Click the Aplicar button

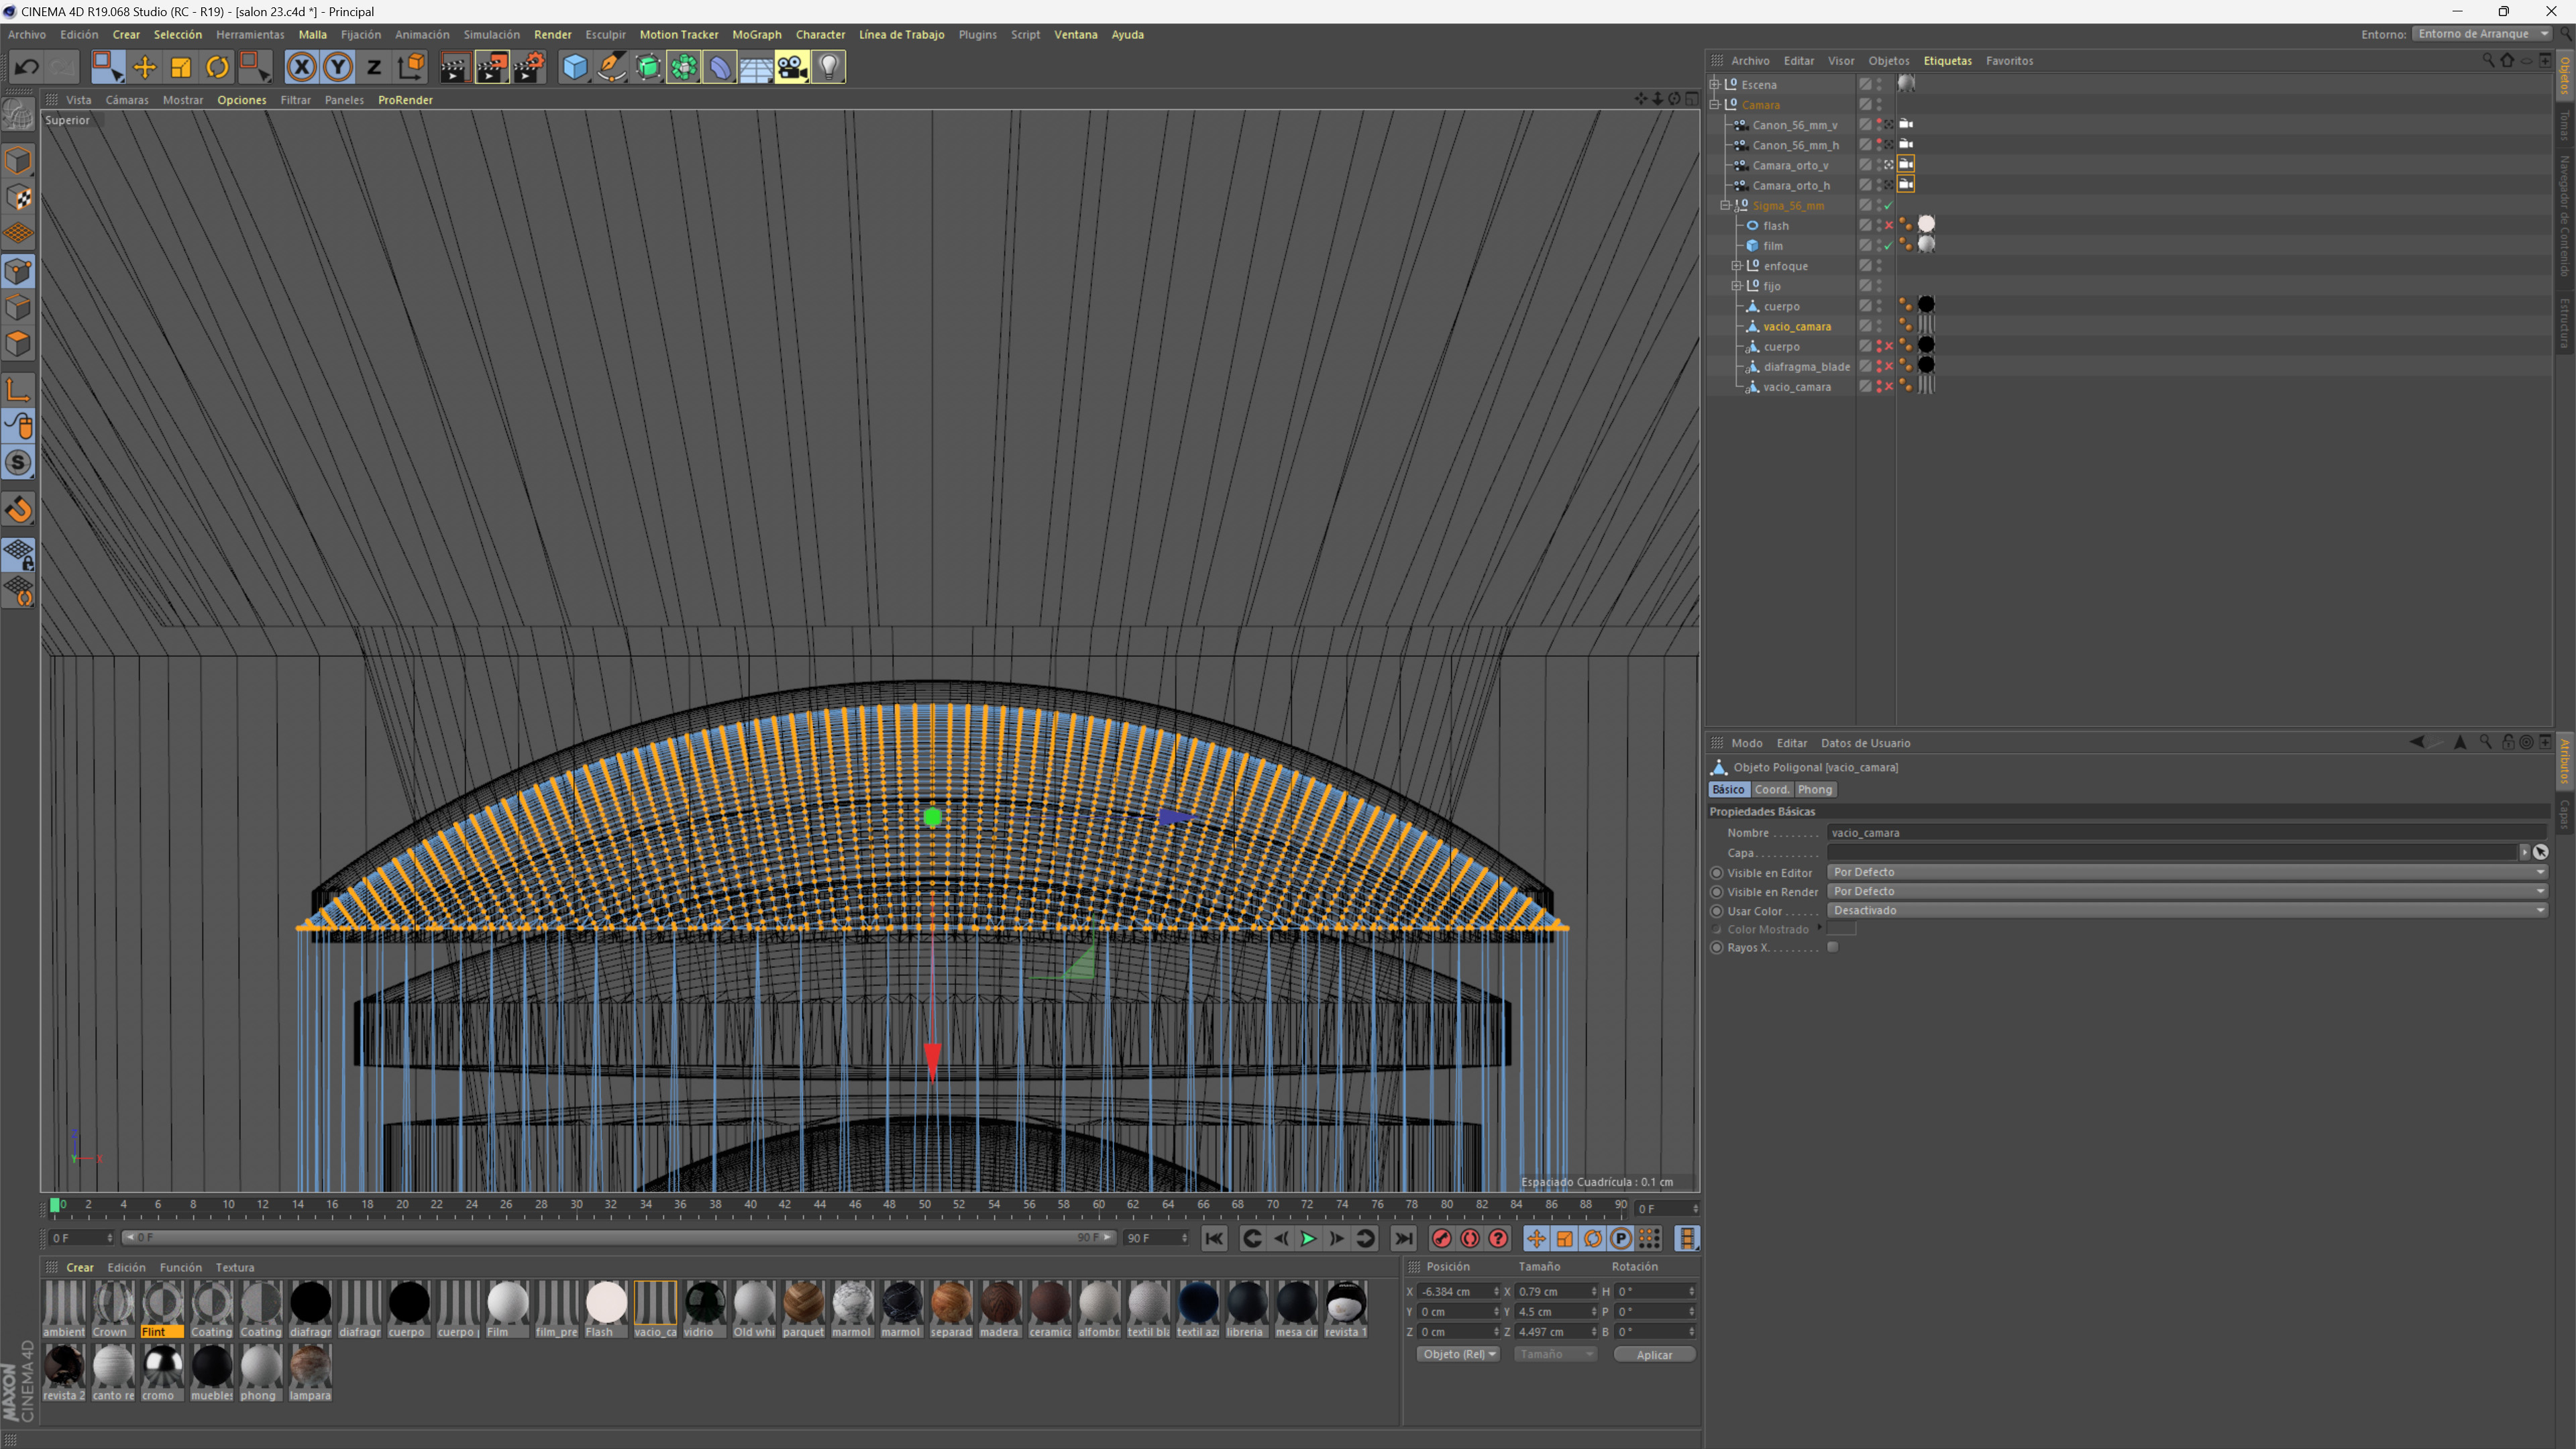1654,1354
